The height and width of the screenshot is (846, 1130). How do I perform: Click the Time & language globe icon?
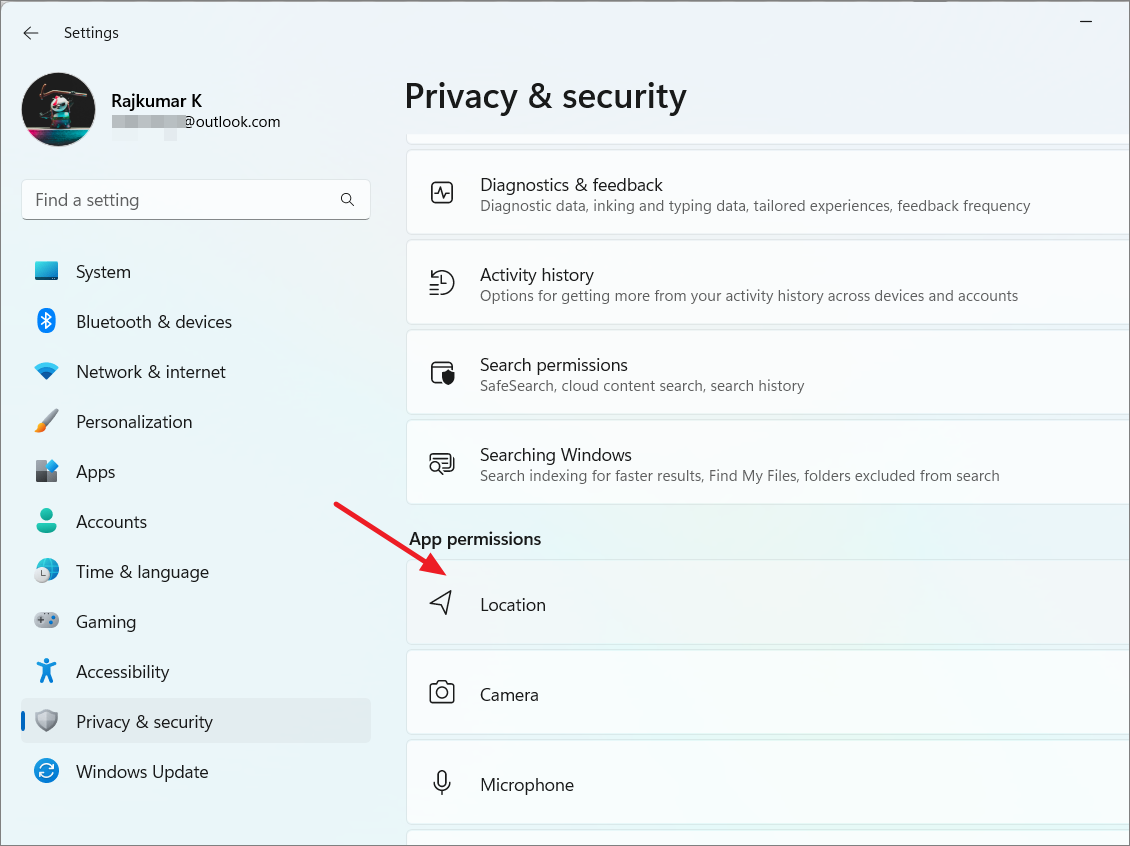(46, 571)
